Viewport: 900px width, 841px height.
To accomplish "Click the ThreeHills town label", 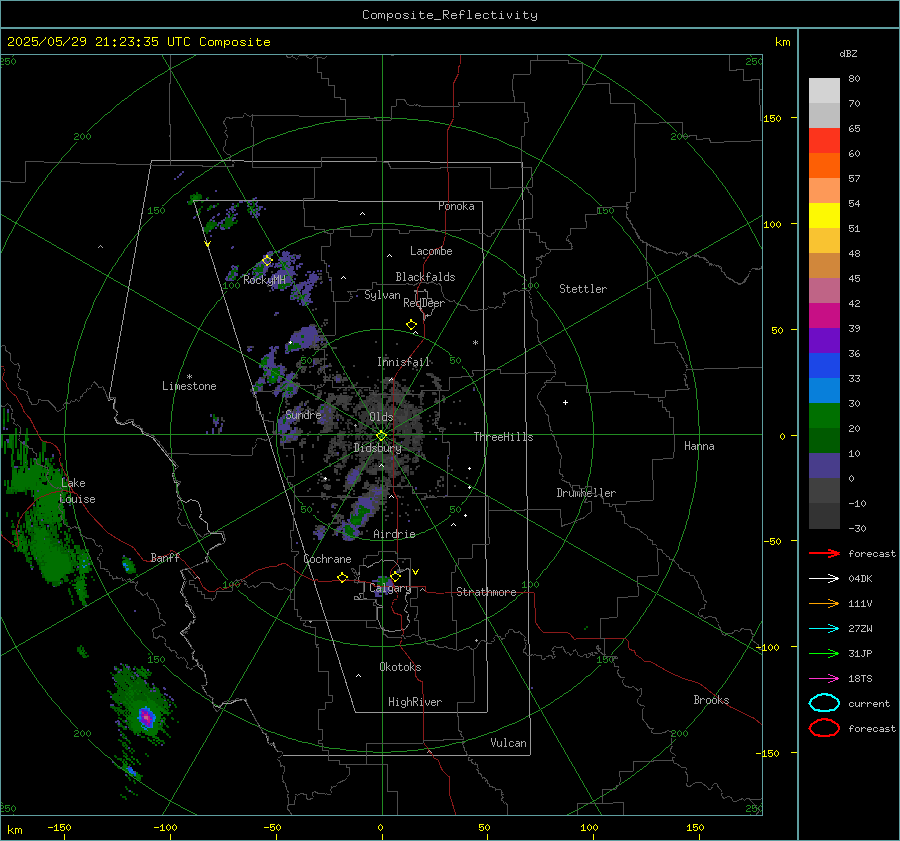I will click(503, 437).
